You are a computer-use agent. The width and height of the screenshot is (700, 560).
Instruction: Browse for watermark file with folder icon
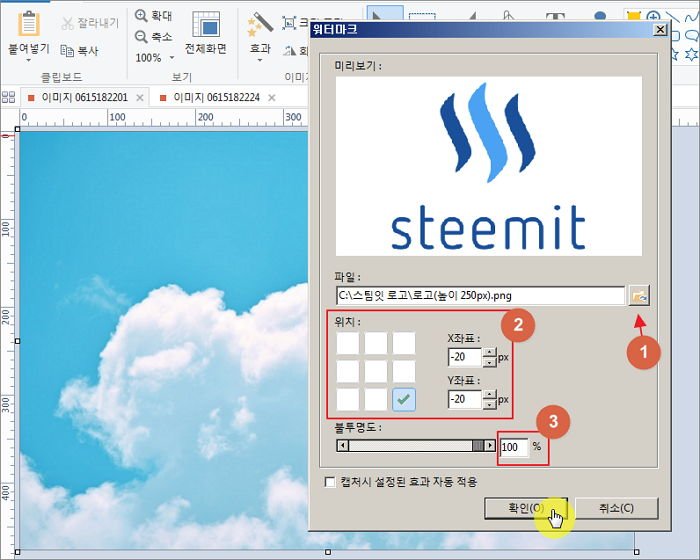click(639, 296)
